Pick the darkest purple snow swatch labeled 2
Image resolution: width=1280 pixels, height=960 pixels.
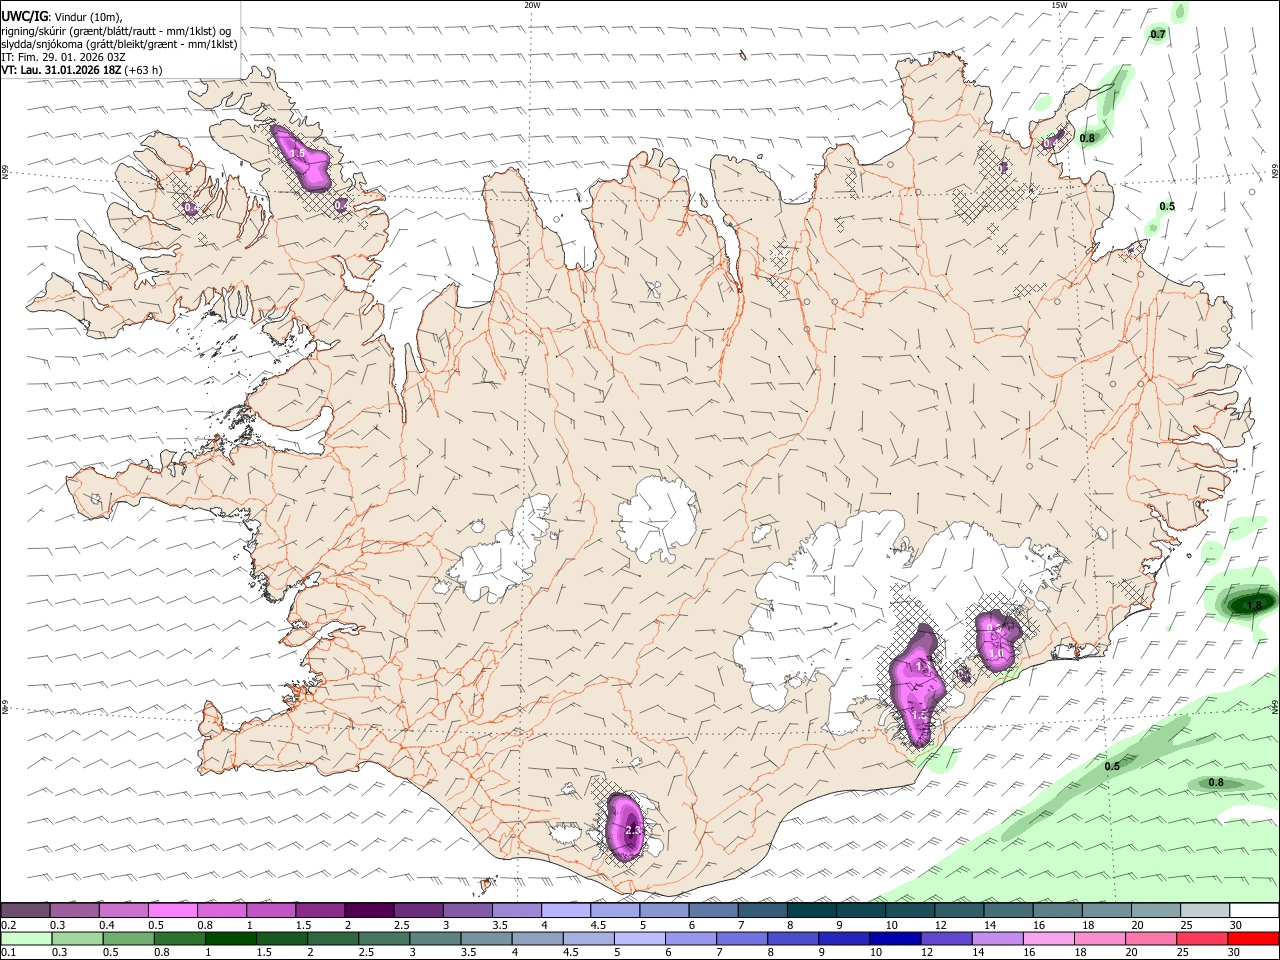(370, 910)
